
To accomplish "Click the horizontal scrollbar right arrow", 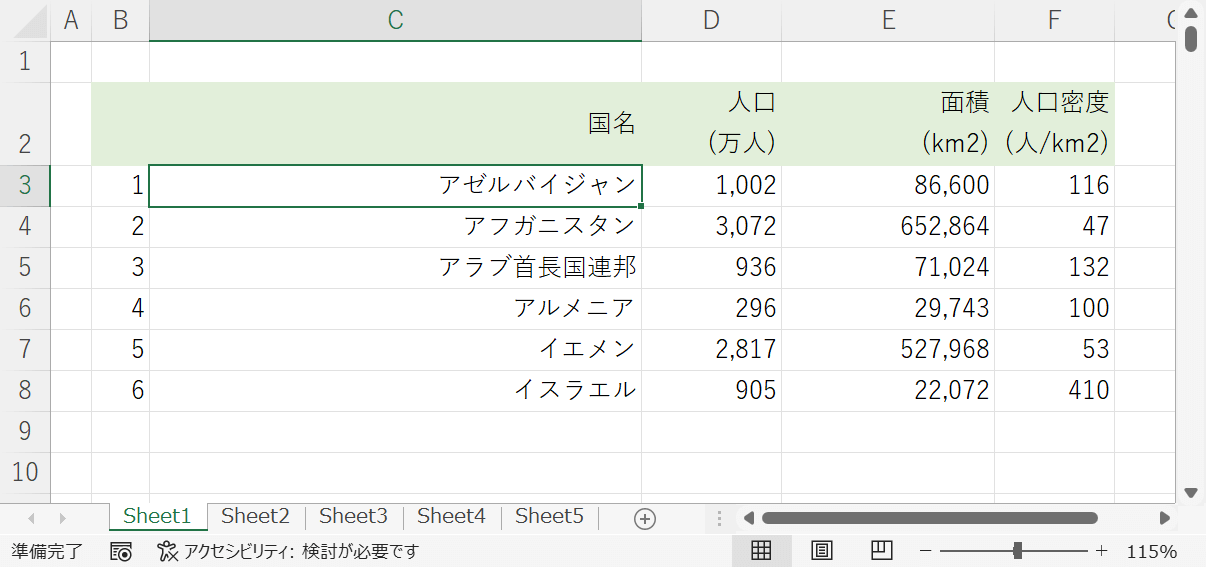I will (x=1164, y=518).
